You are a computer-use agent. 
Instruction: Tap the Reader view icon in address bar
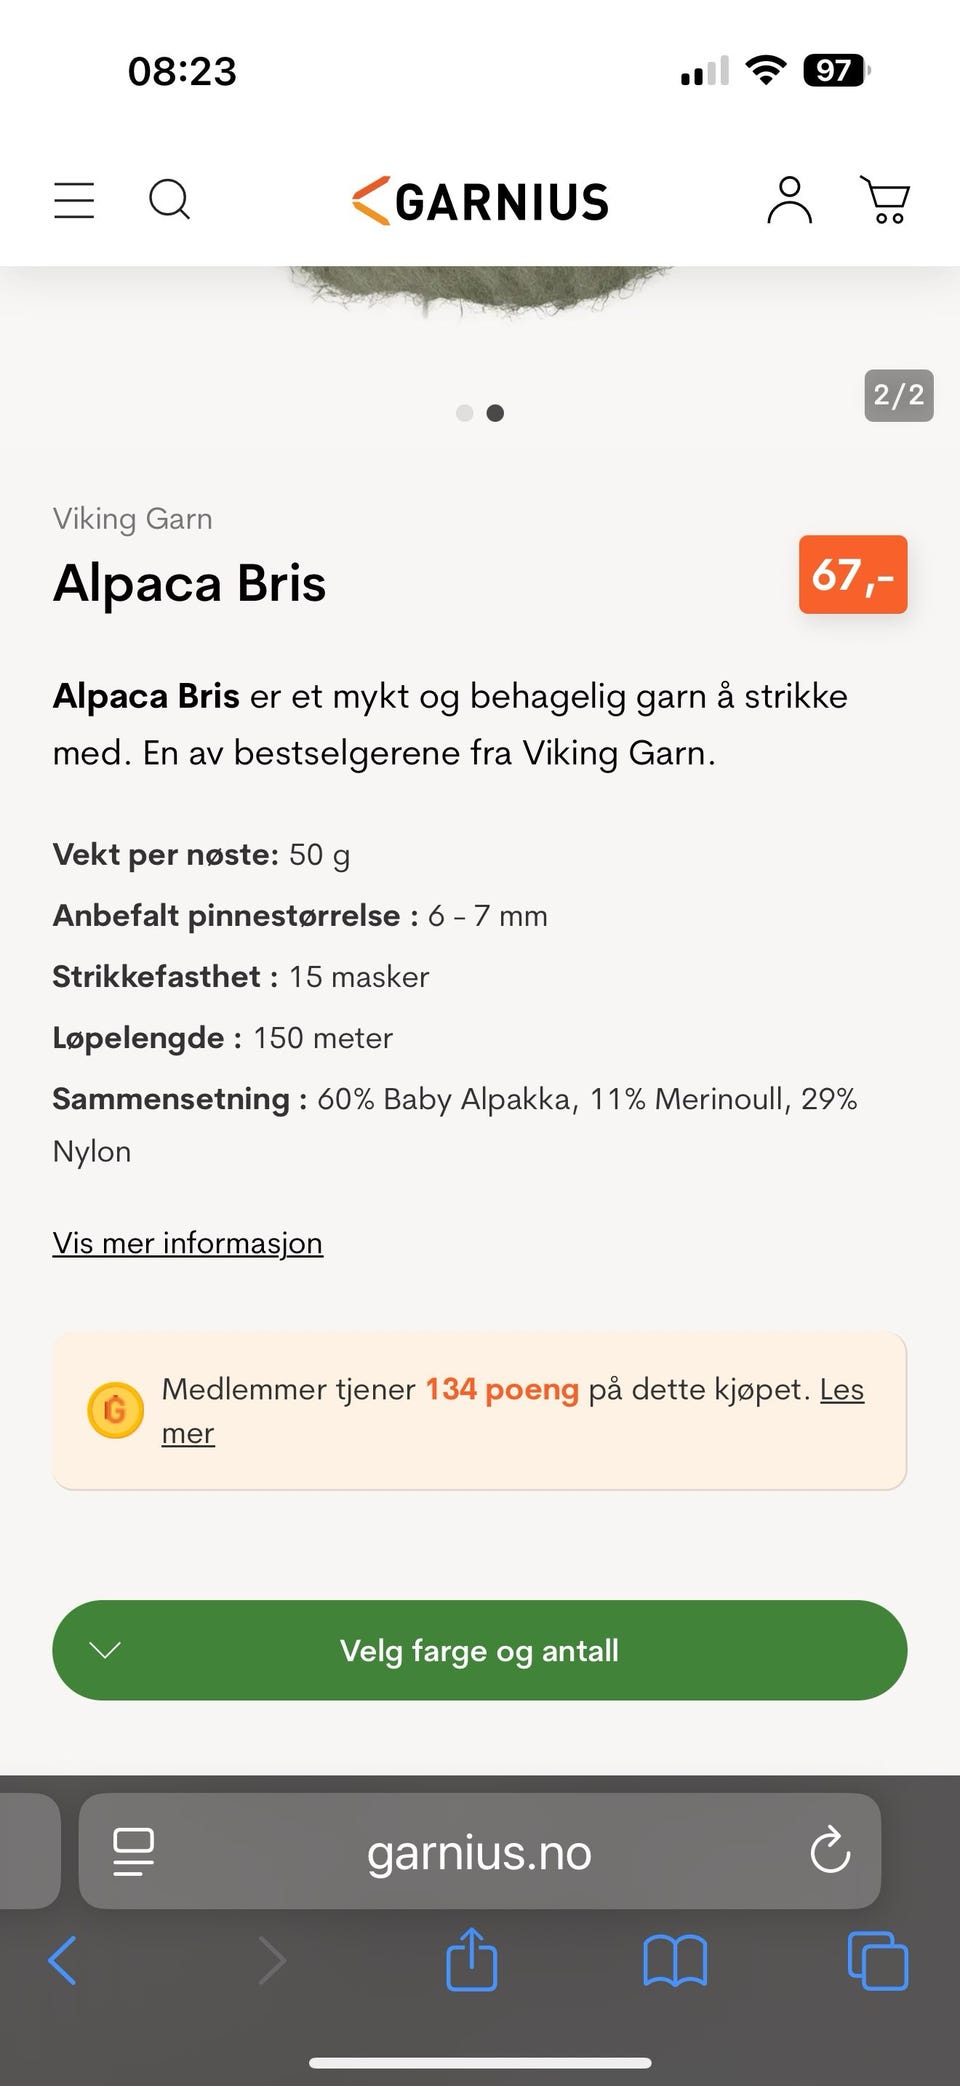coord(134,1851)
